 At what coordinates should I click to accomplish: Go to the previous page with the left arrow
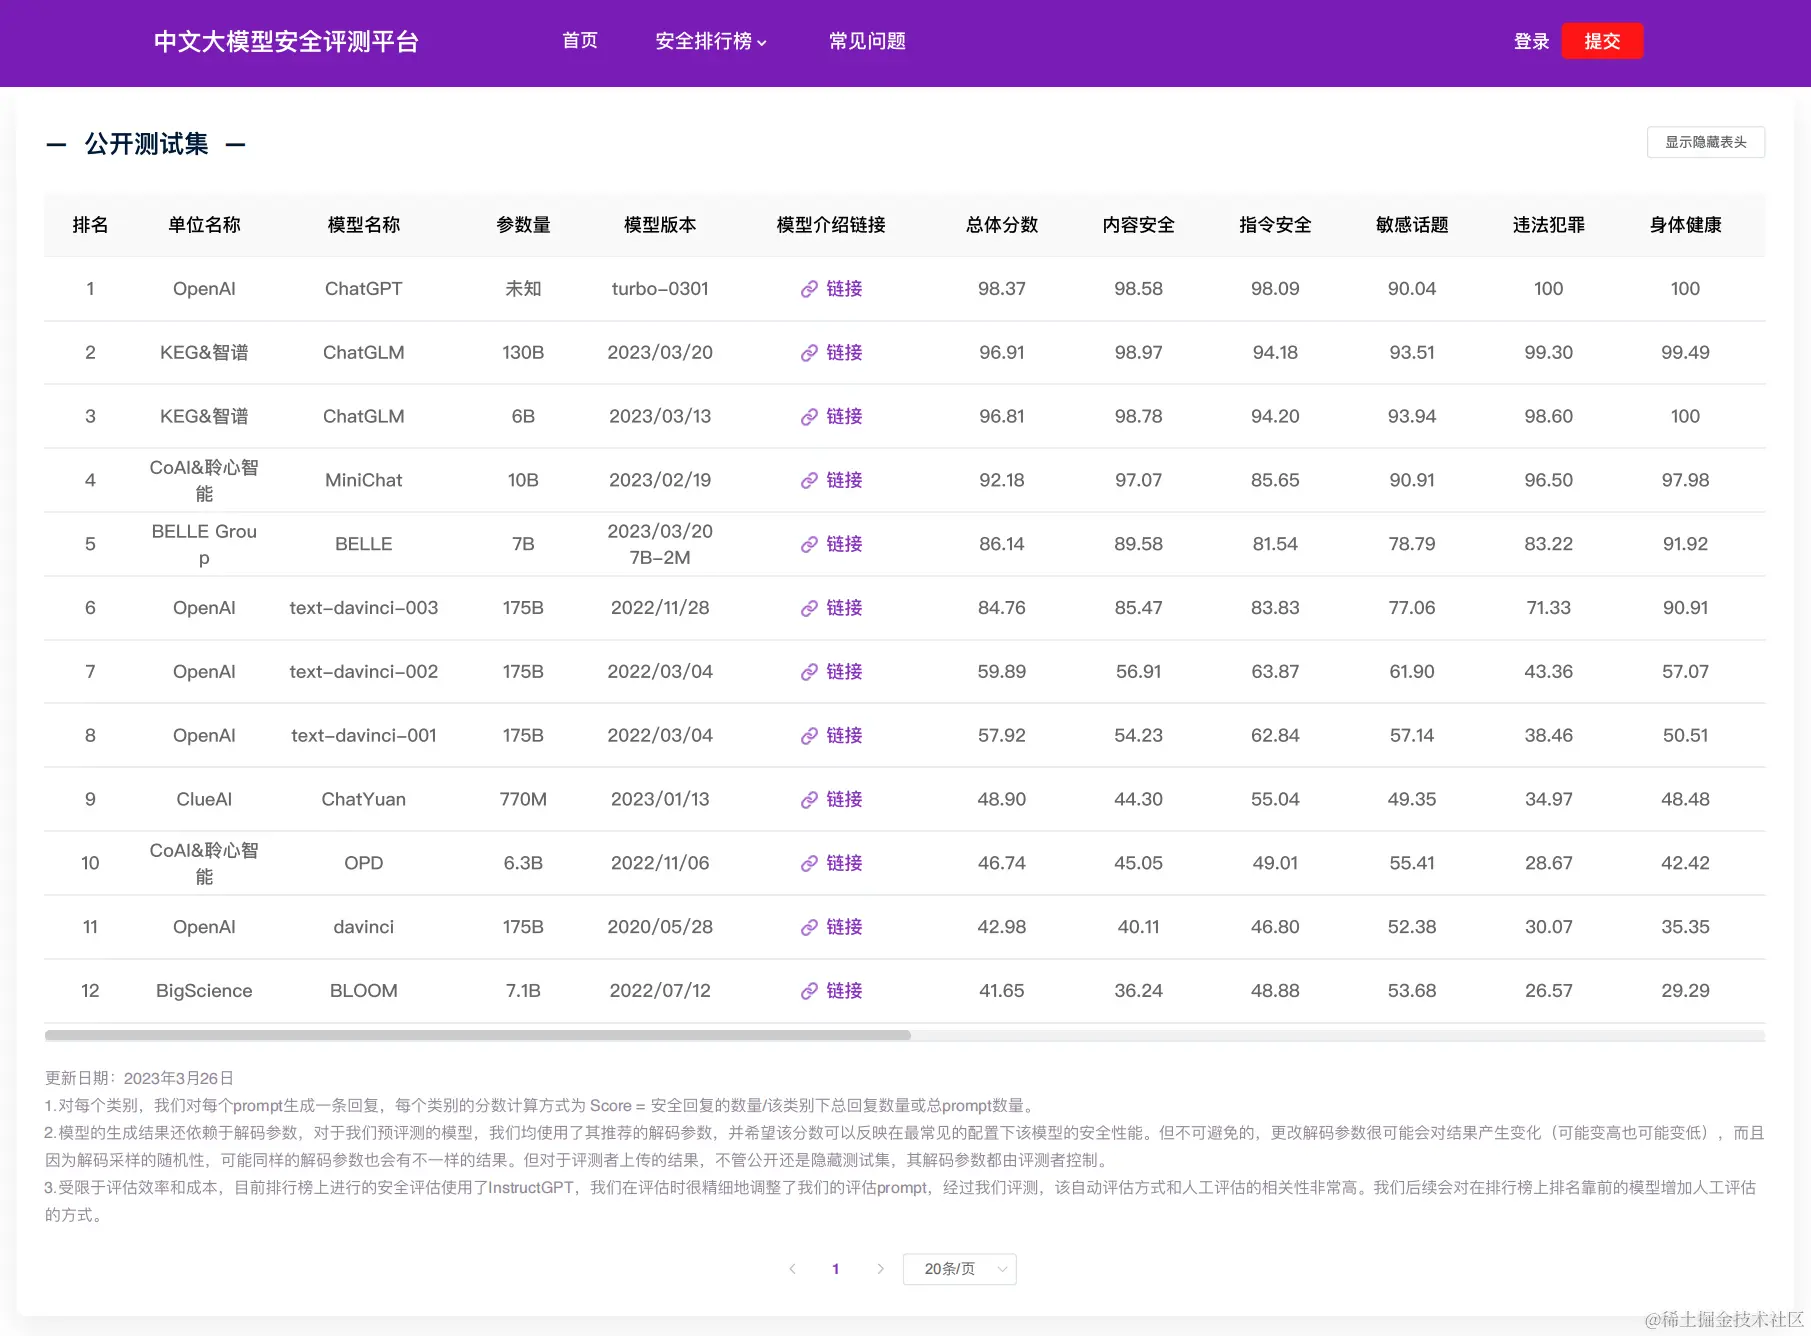[x=792, y=1269]
